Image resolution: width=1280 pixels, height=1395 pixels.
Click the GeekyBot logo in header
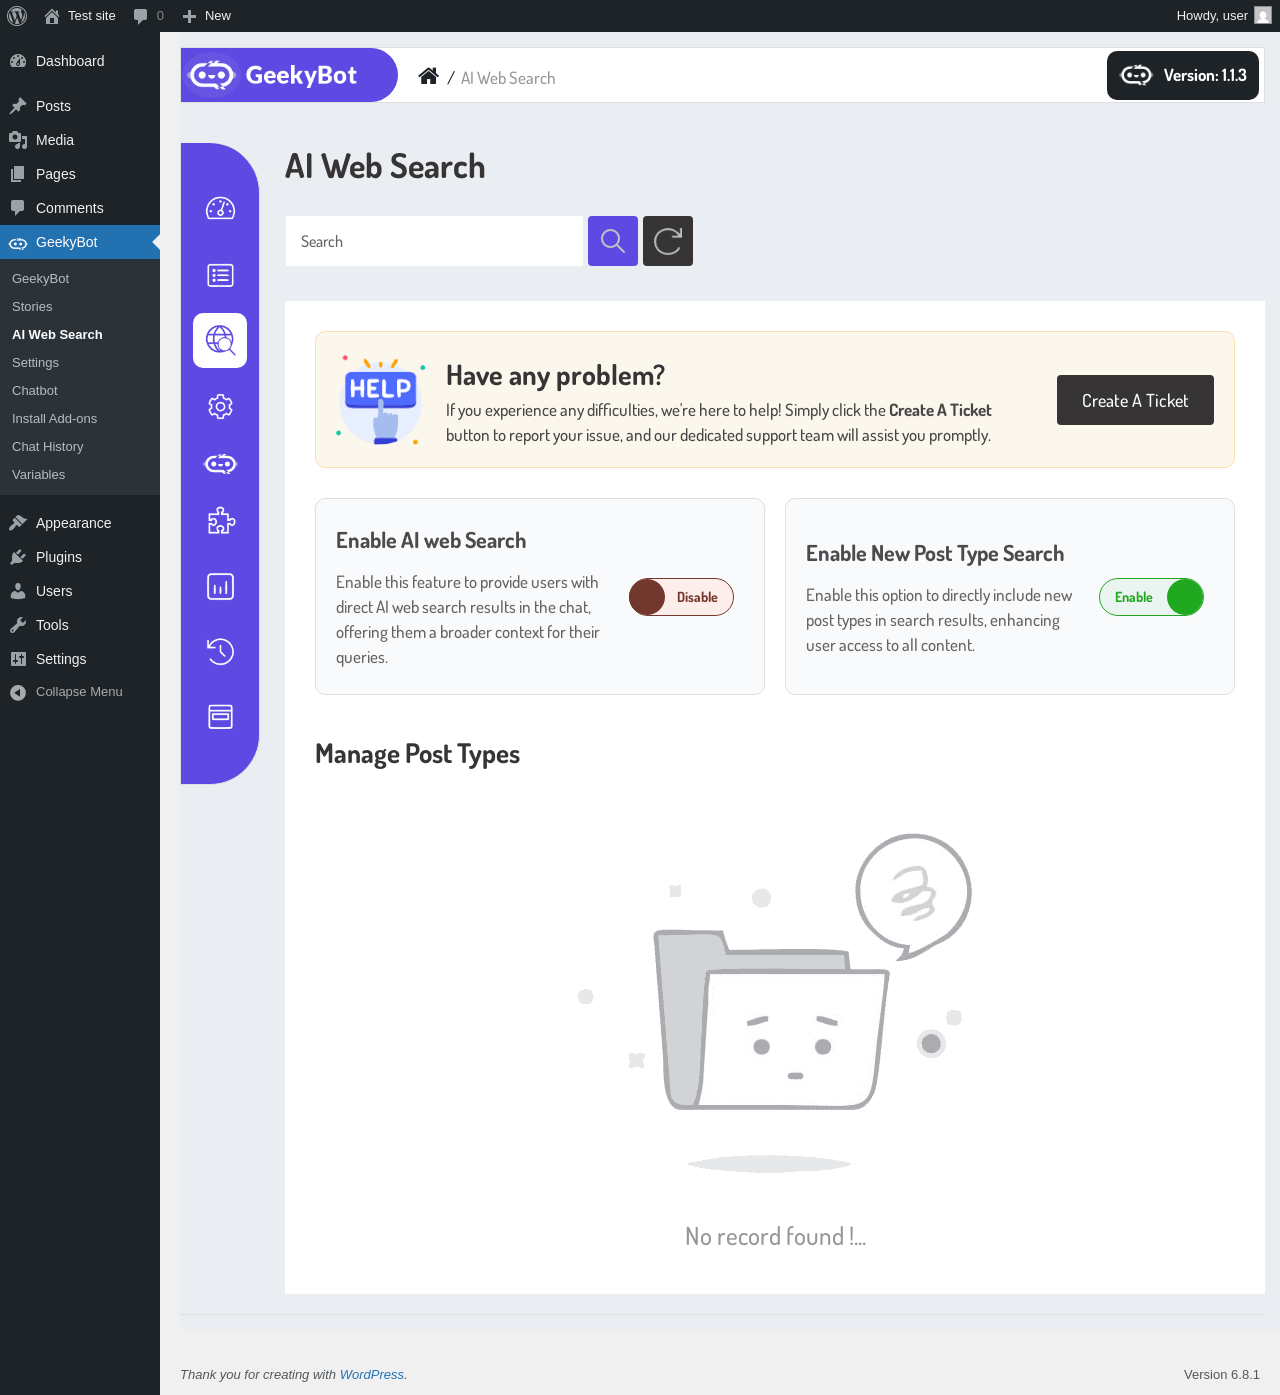[289, 75]
